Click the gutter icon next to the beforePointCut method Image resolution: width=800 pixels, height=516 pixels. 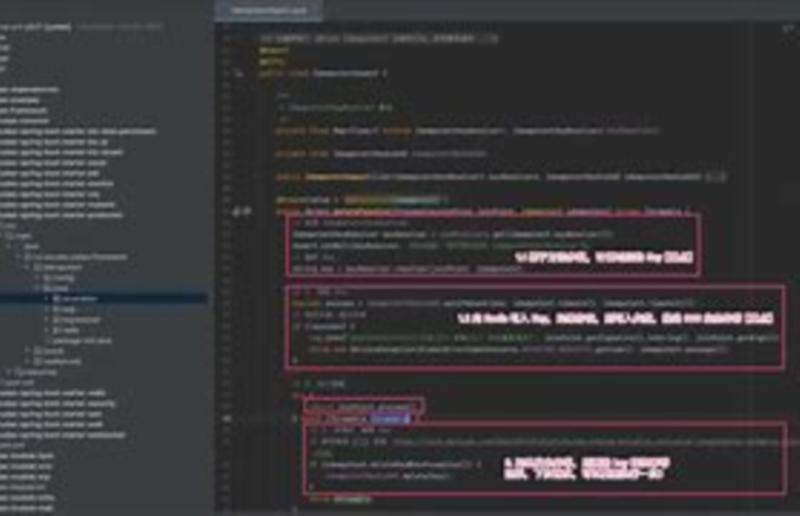238,212
